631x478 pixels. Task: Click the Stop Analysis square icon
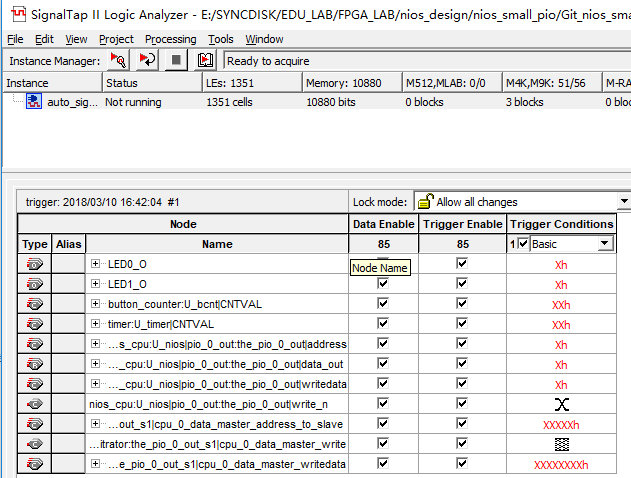[176, 60]
